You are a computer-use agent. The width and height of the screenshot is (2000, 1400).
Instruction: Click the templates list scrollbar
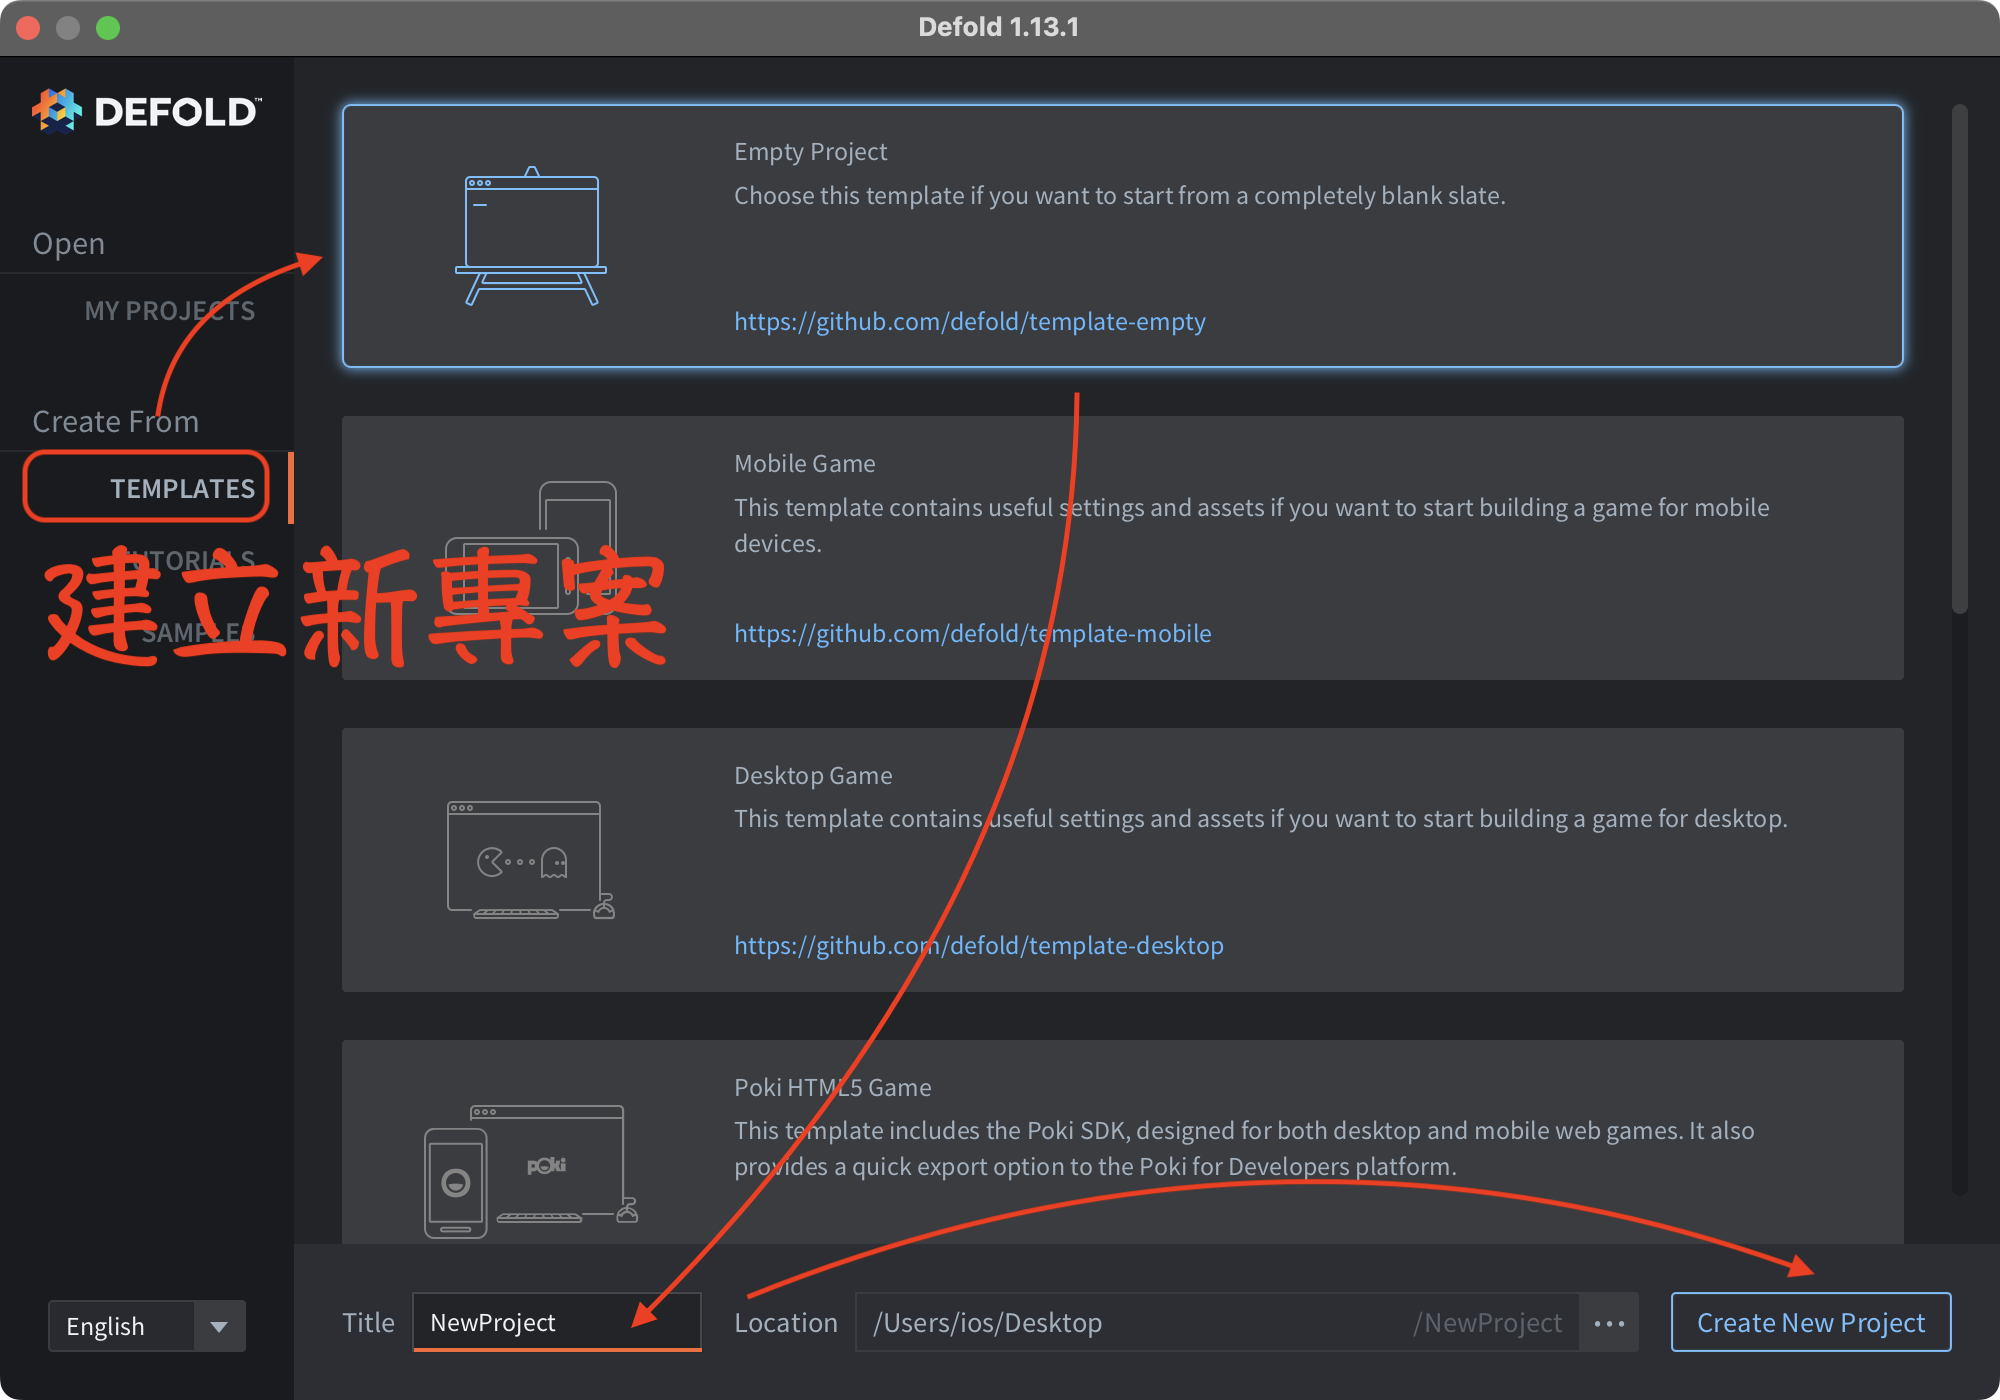(1960, 358)
